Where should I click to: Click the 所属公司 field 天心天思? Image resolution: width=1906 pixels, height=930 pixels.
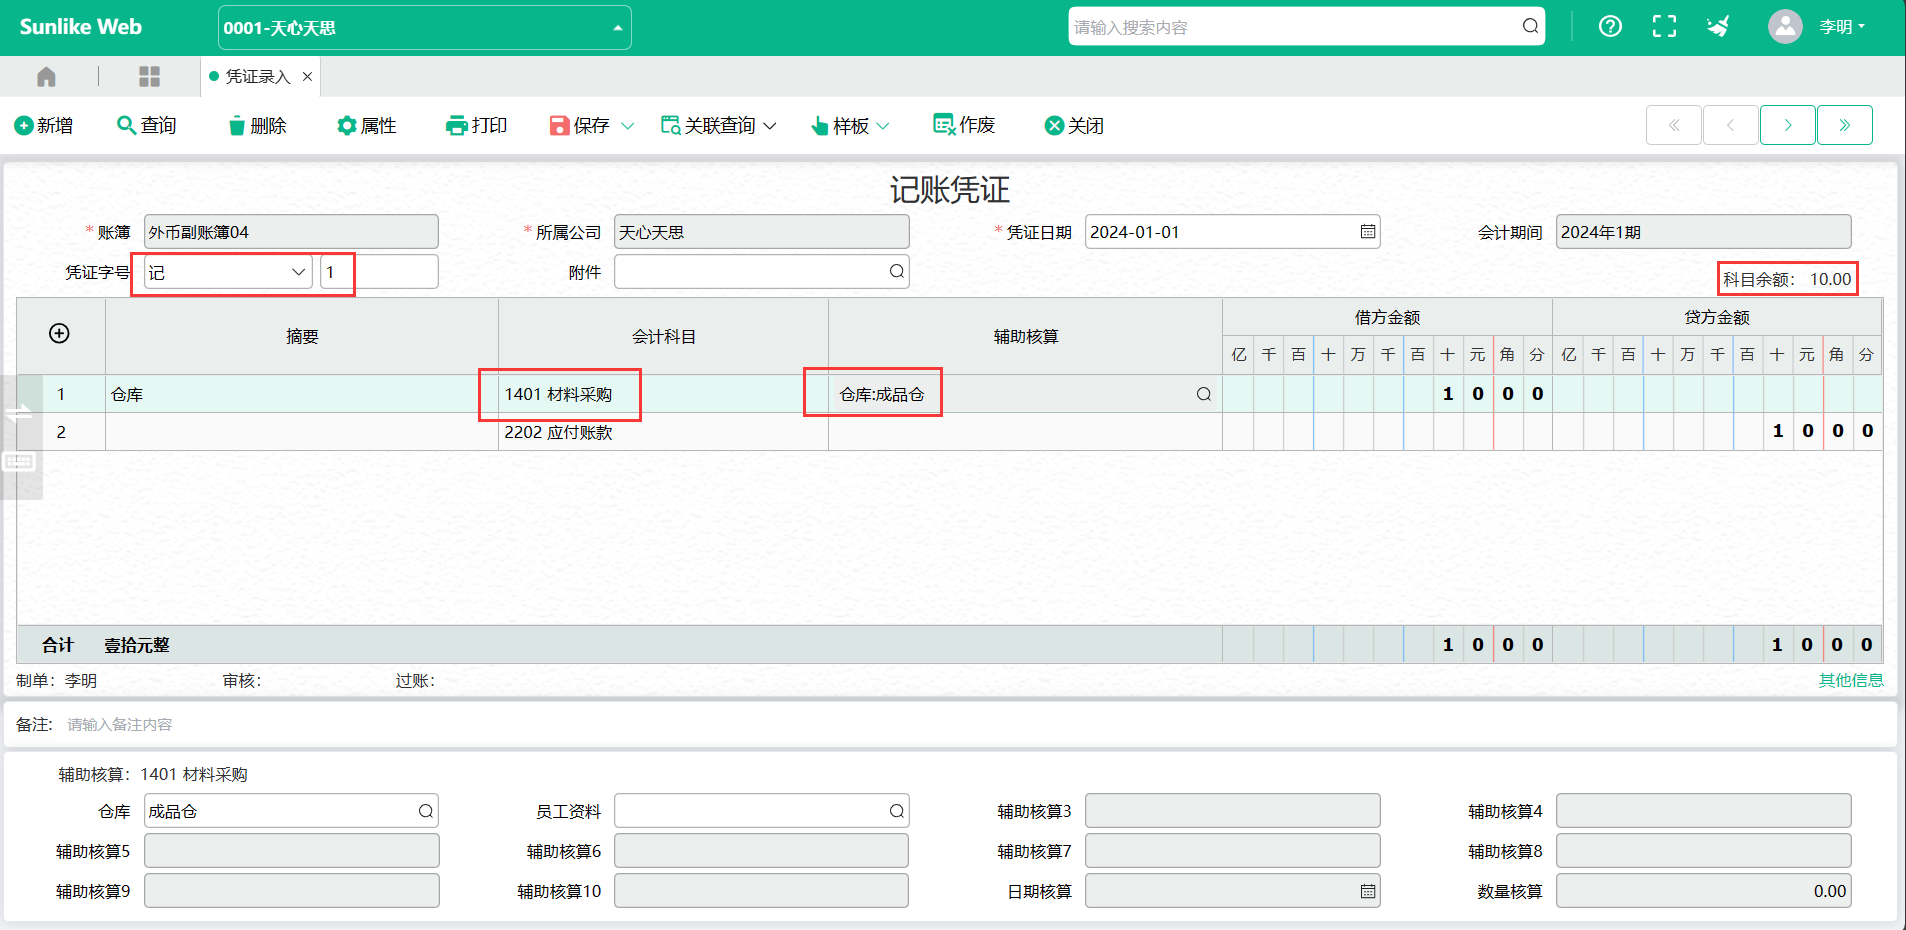[761, 232]
